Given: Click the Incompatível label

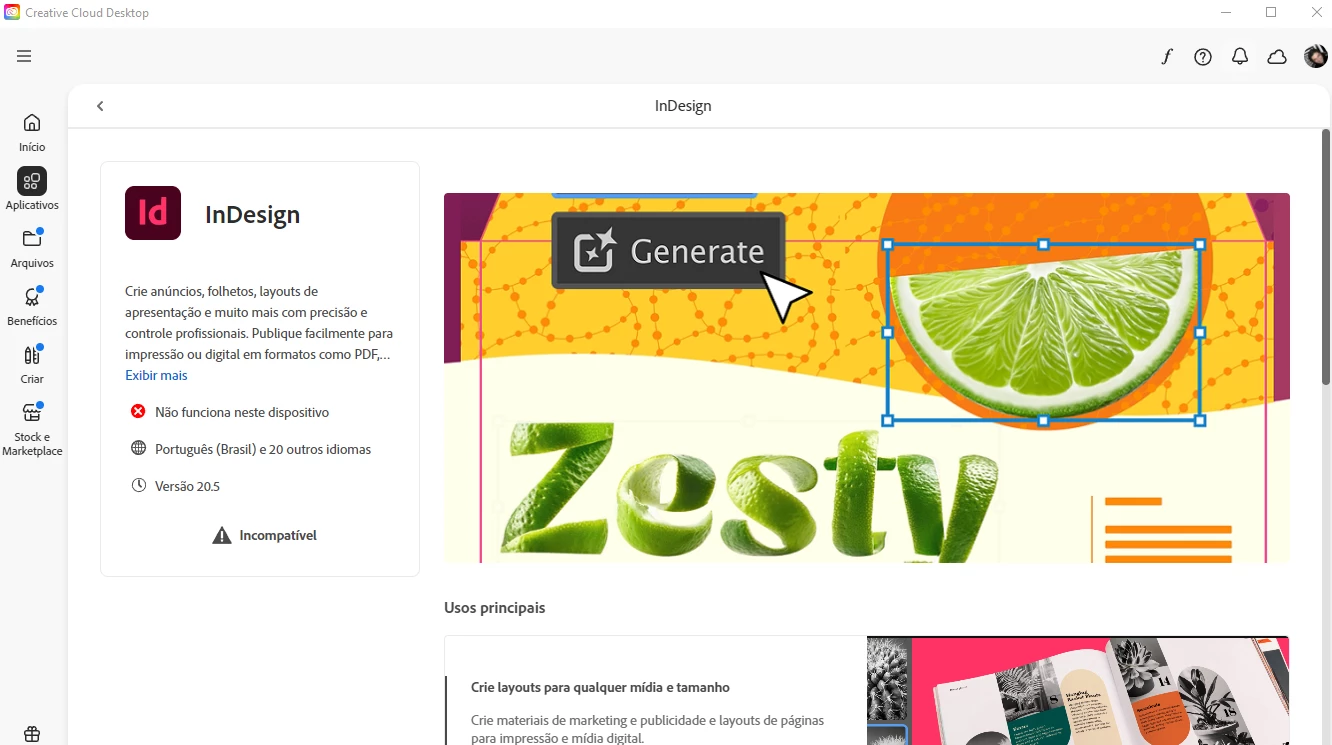Looking at the screenshot, I should click(278, 535).
